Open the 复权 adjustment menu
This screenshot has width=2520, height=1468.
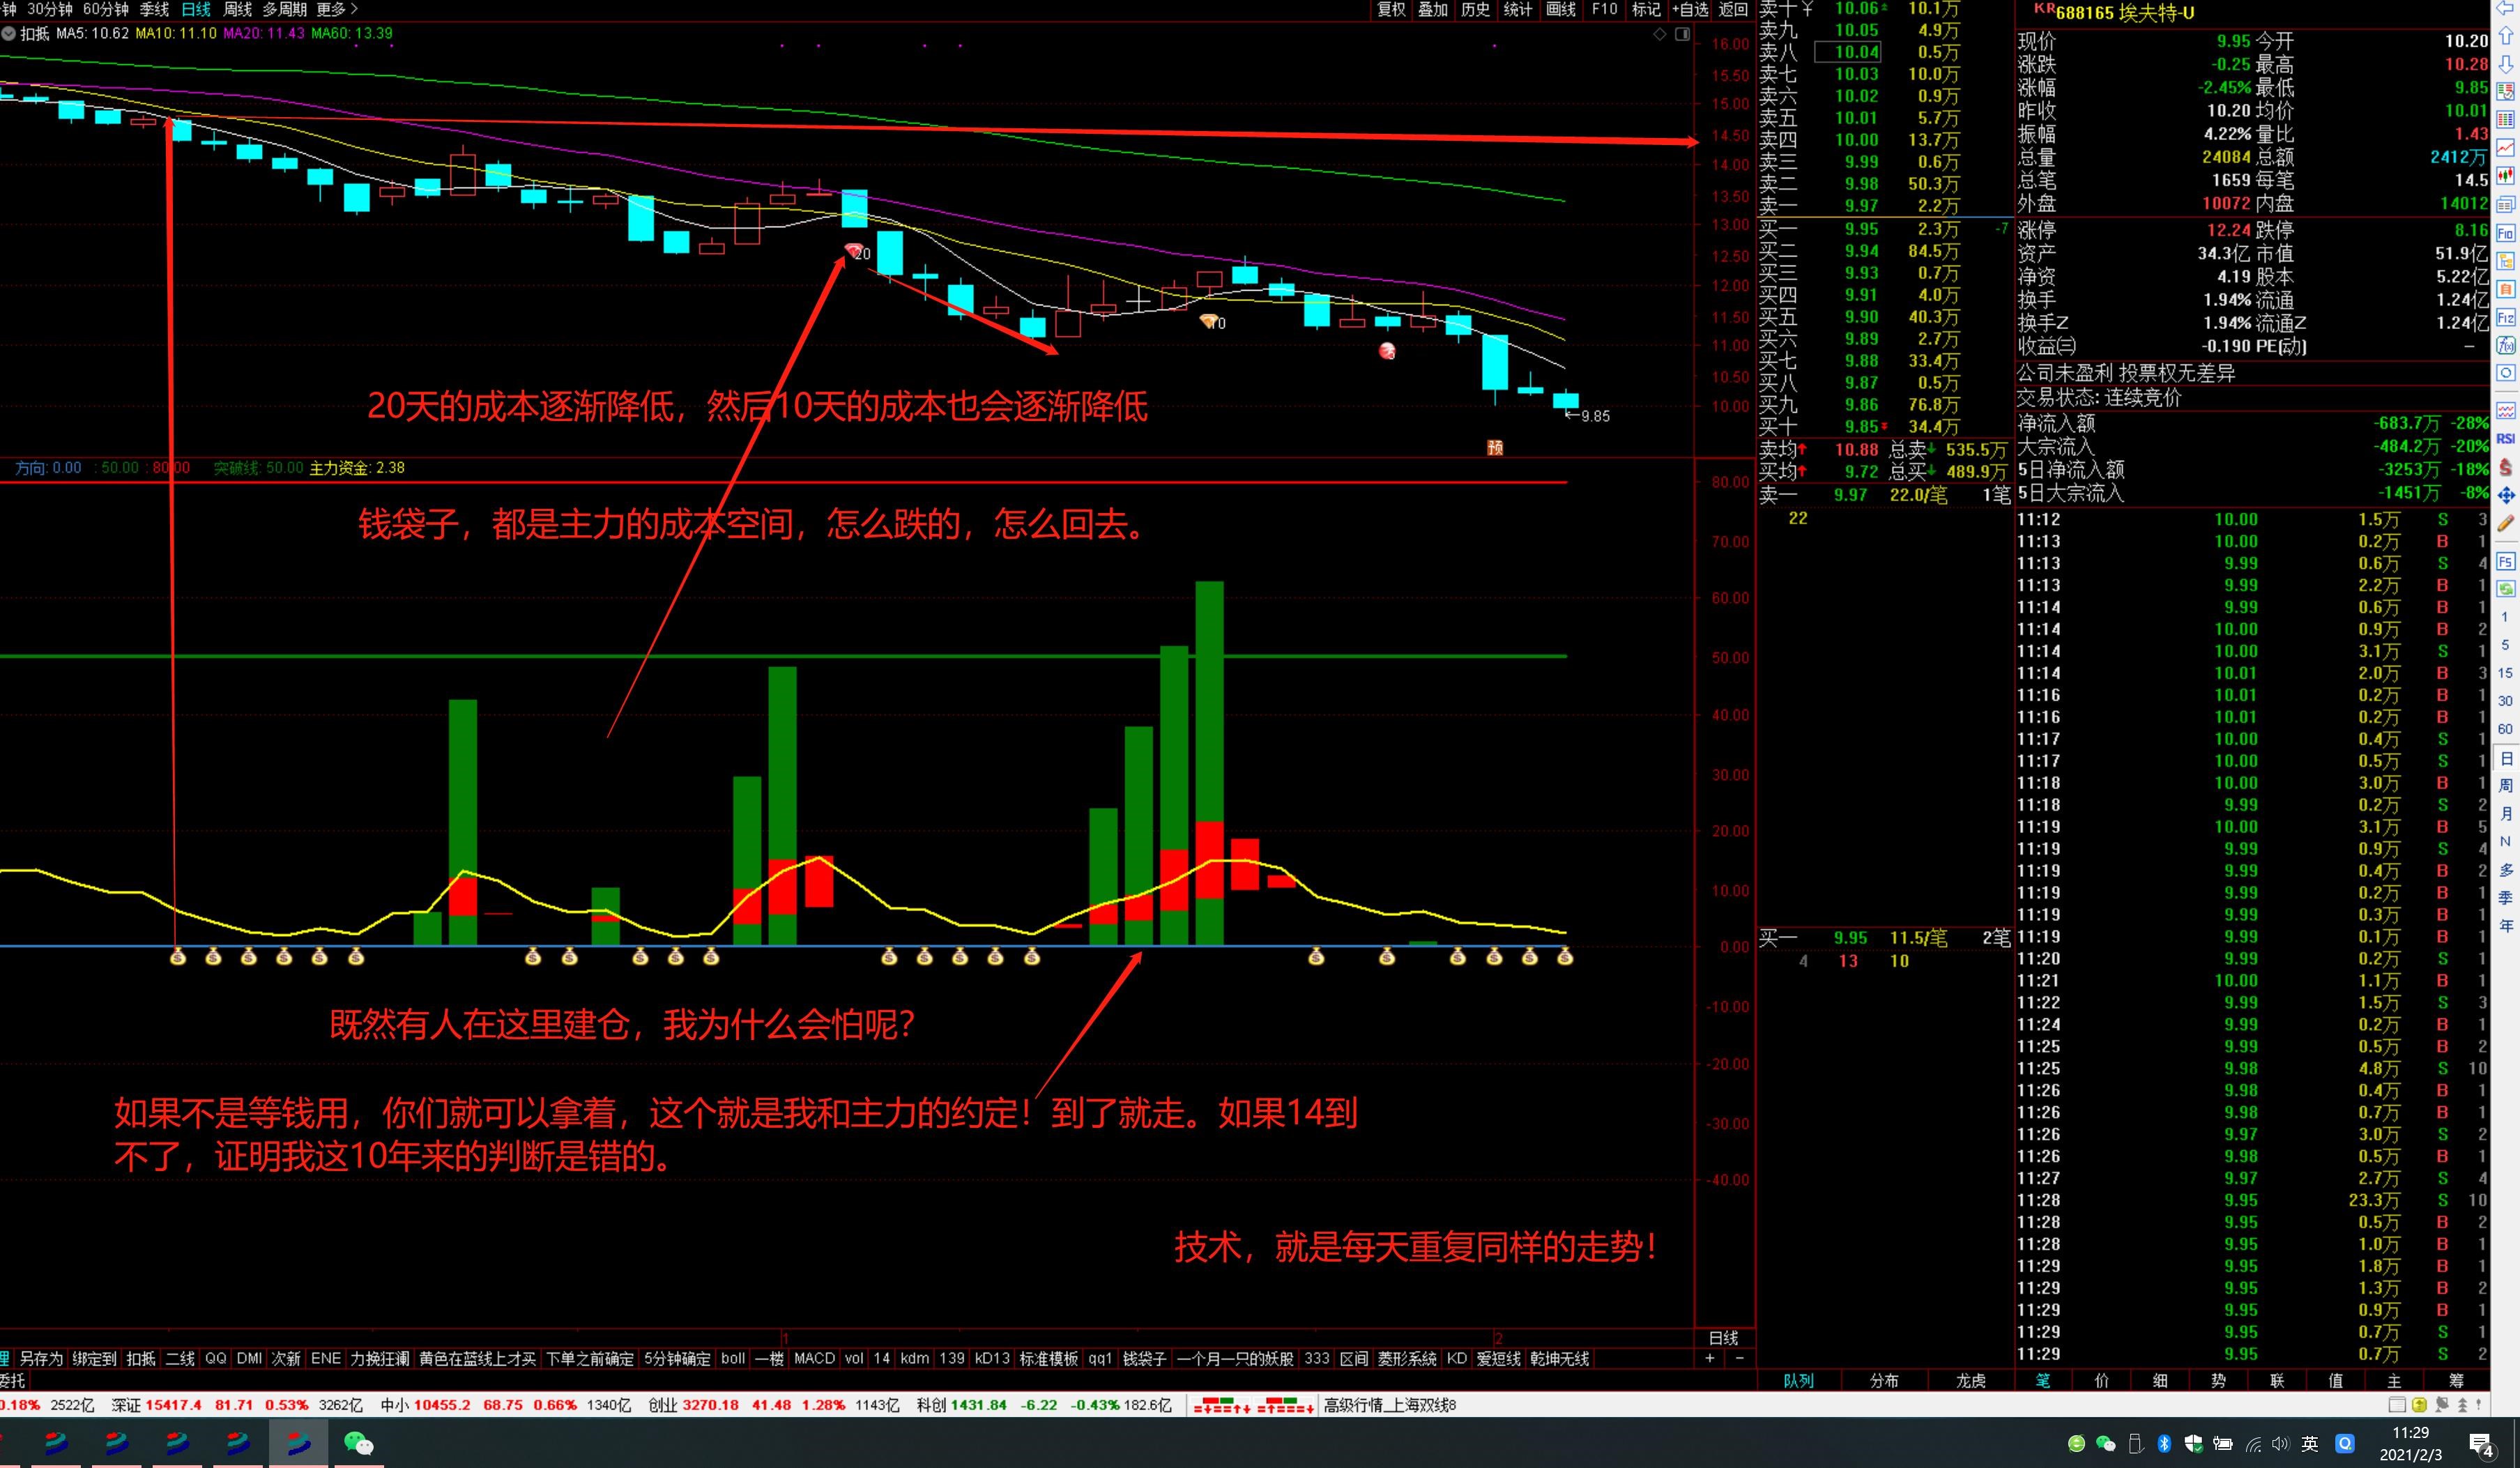[1391, 9]
